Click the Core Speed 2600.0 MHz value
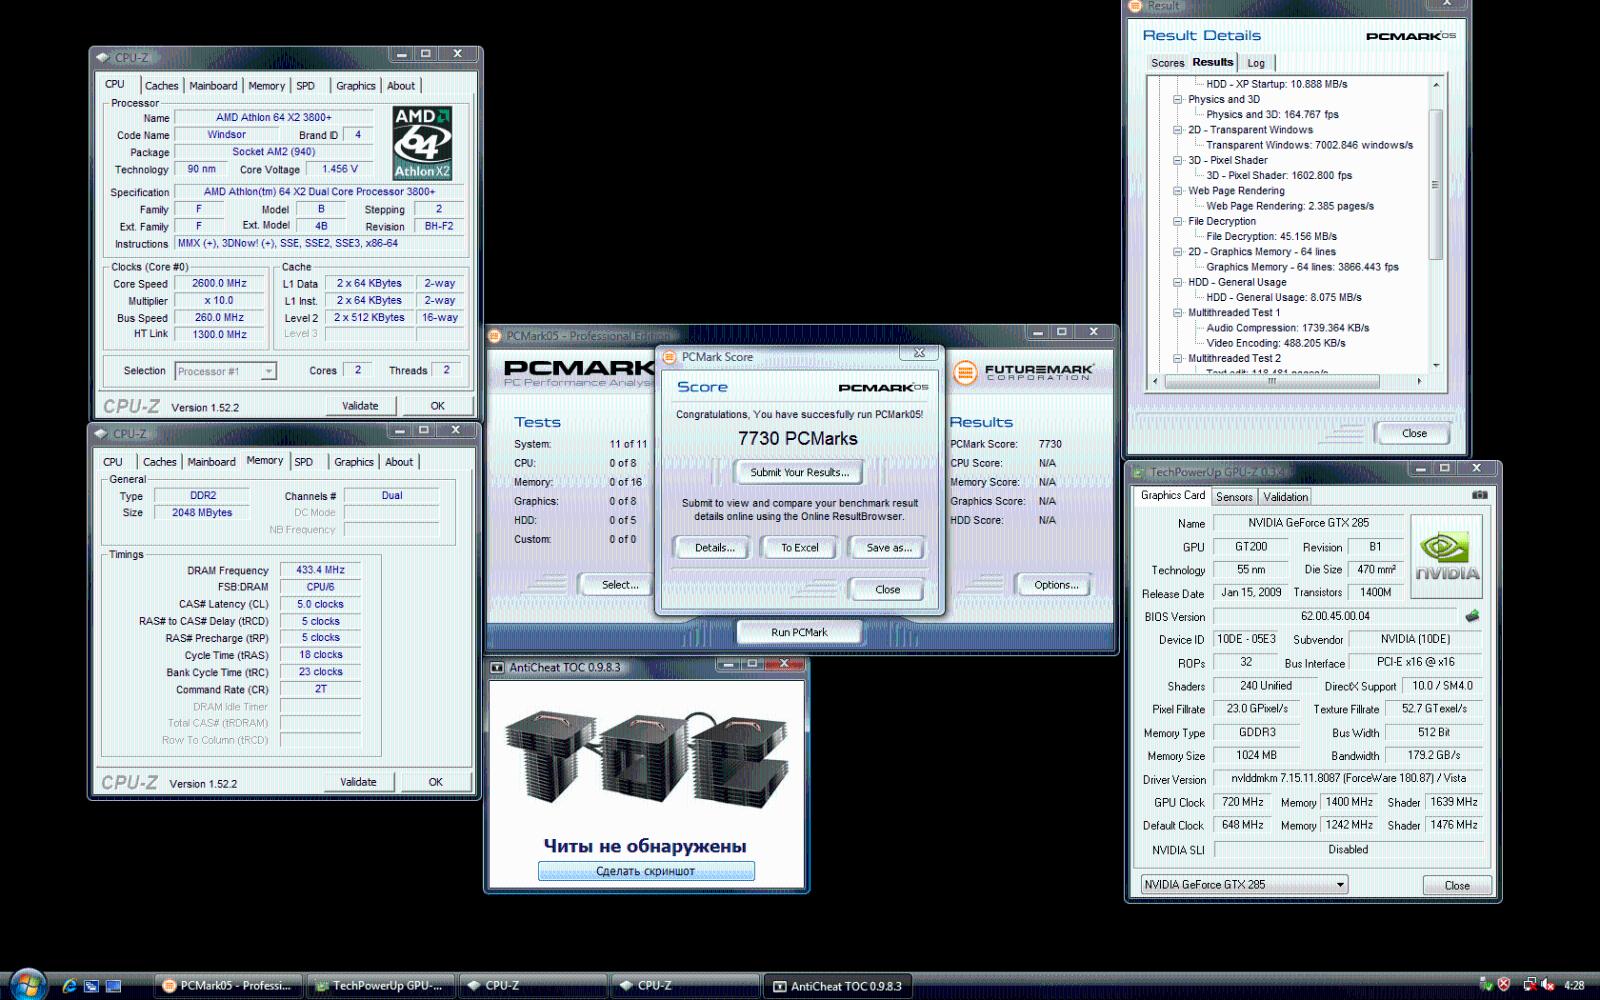This screenshot has width=1600, height=1000. tap(220, 283)
